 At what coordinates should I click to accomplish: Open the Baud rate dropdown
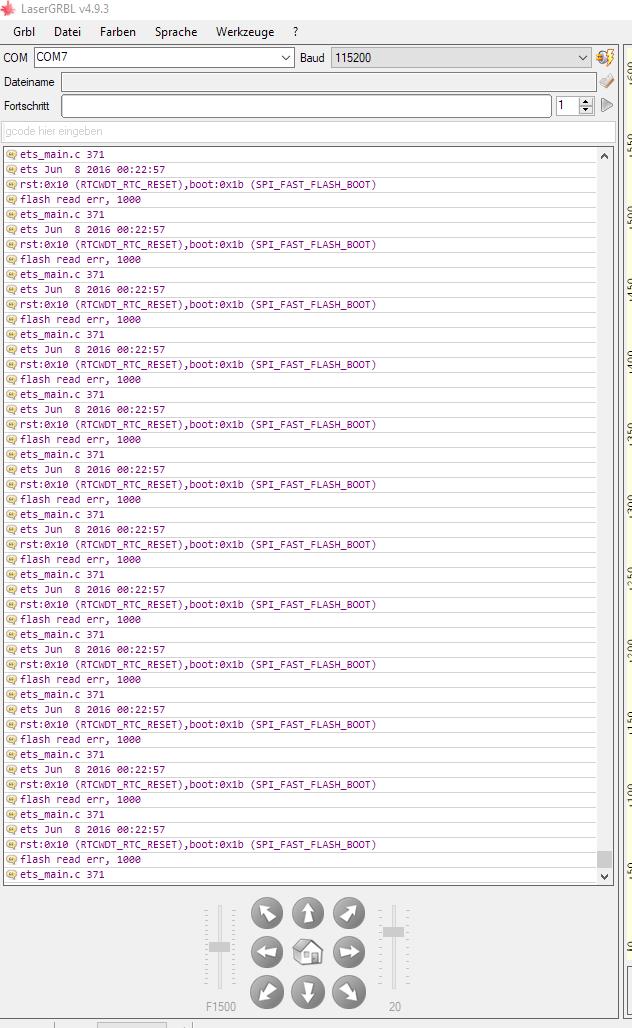click(583, 58)
